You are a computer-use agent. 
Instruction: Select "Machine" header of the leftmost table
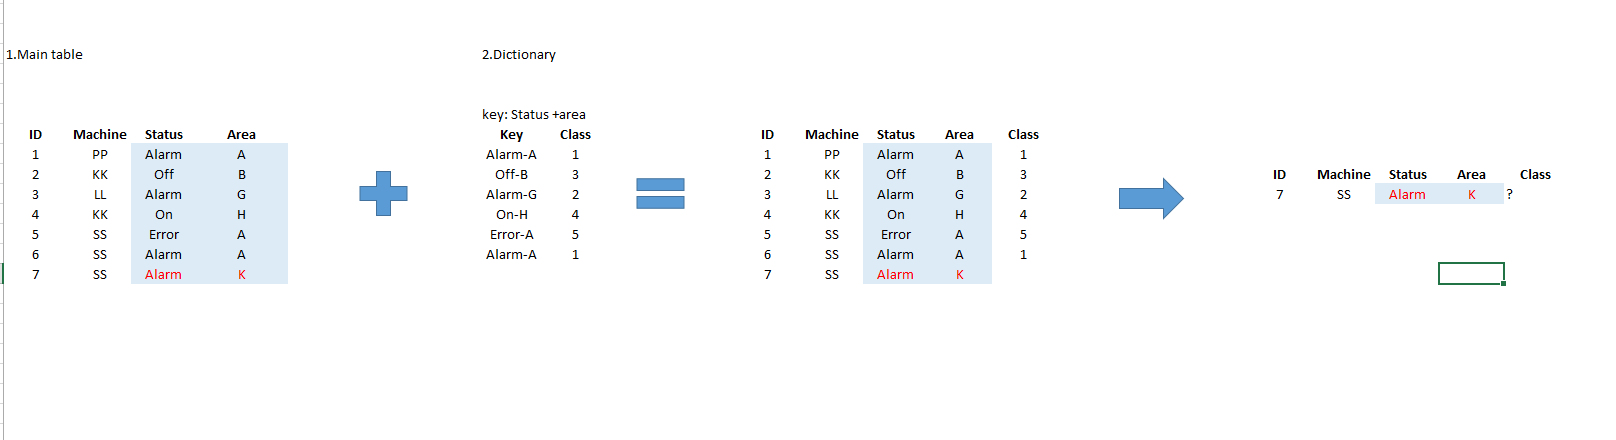(x=100, y=135)
